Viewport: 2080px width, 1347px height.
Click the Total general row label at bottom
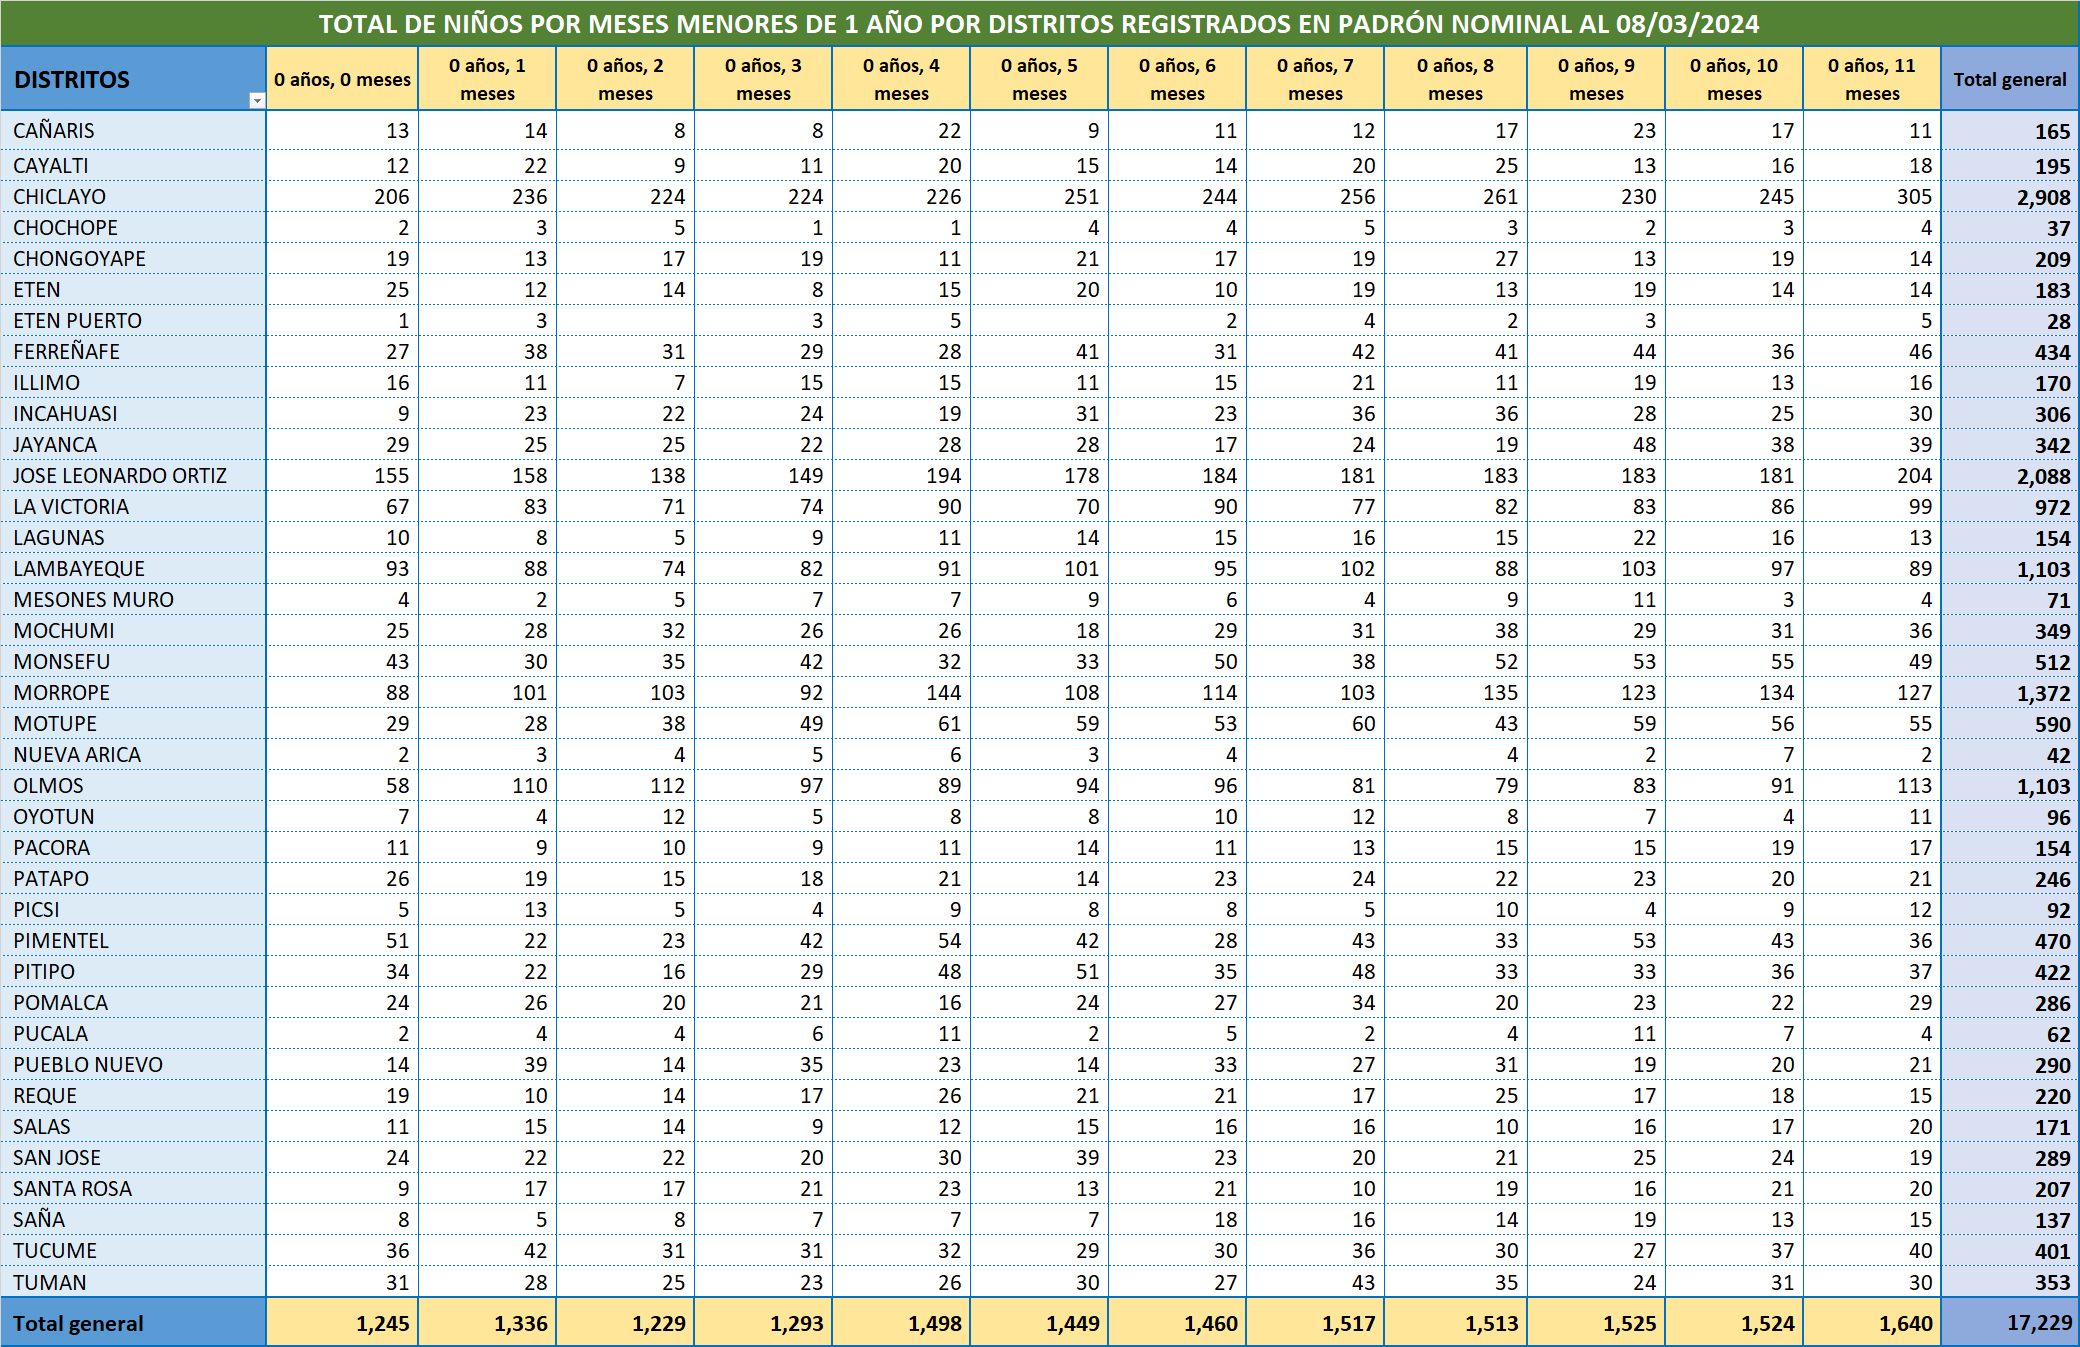pyautogui.click(x=79, y=1323)
